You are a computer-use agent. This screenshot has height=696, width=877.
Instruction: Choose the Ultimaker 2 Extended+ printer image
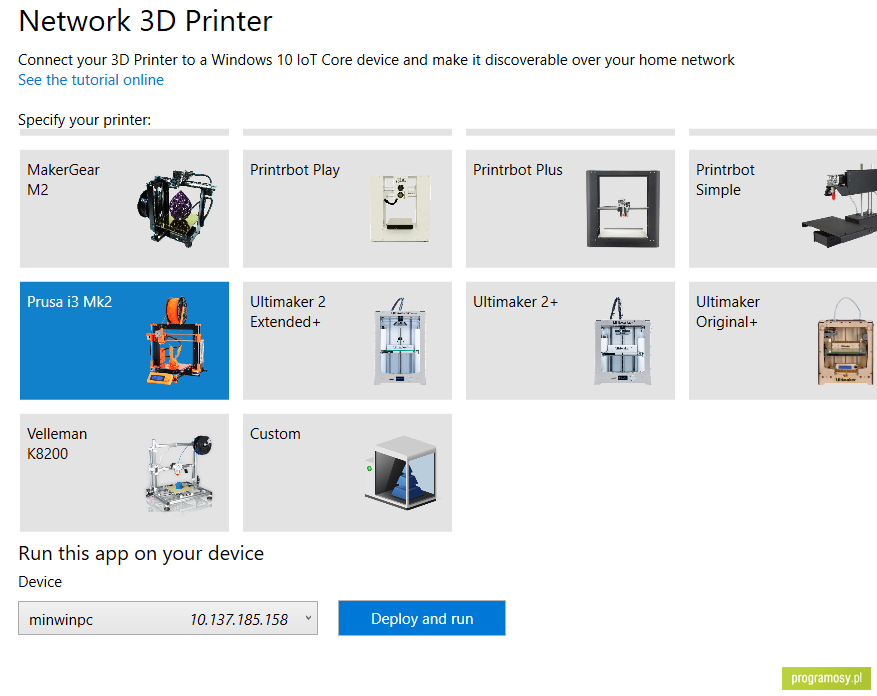point(399,341)
